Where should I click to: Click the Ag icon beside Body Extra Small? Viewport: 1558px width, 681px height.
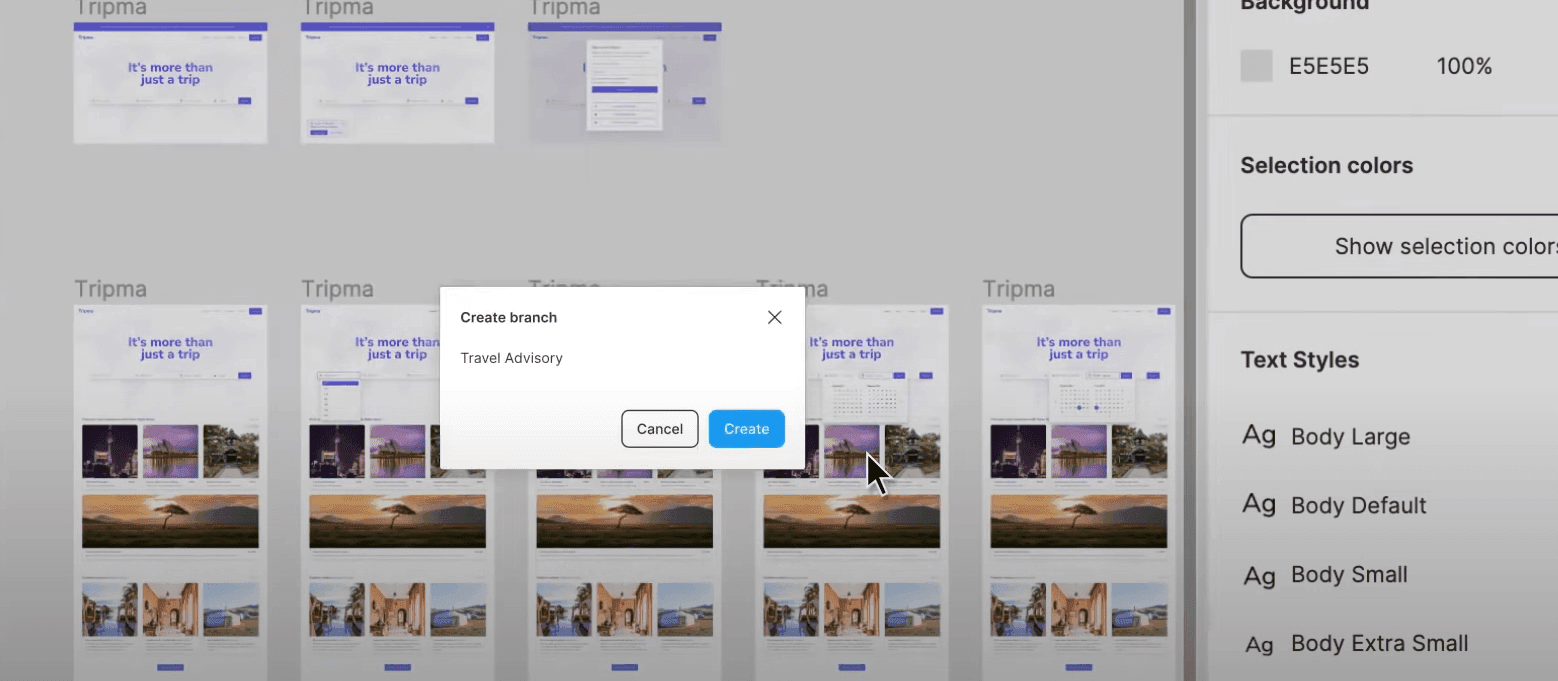point(1259,644)
